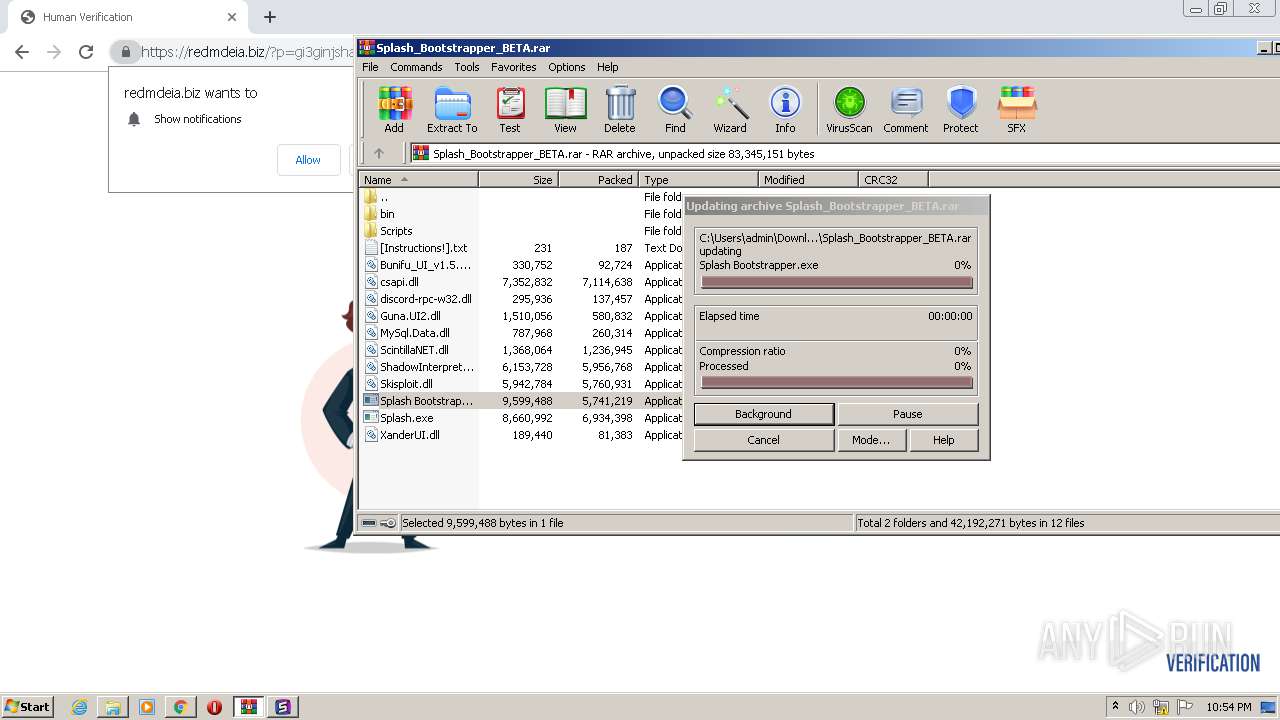Click the Delete toolbar icon
Image resolution: width=1280 pixels, height=720 pixels.
click(x=620, y=109)
